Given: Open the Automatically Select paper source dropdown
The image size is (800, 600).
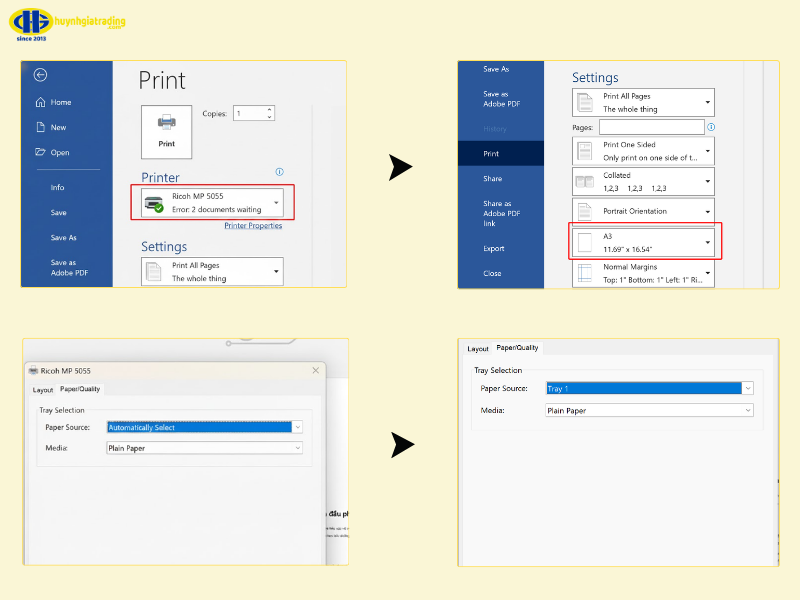Looking at the screenshot, I should pos(297,427).
